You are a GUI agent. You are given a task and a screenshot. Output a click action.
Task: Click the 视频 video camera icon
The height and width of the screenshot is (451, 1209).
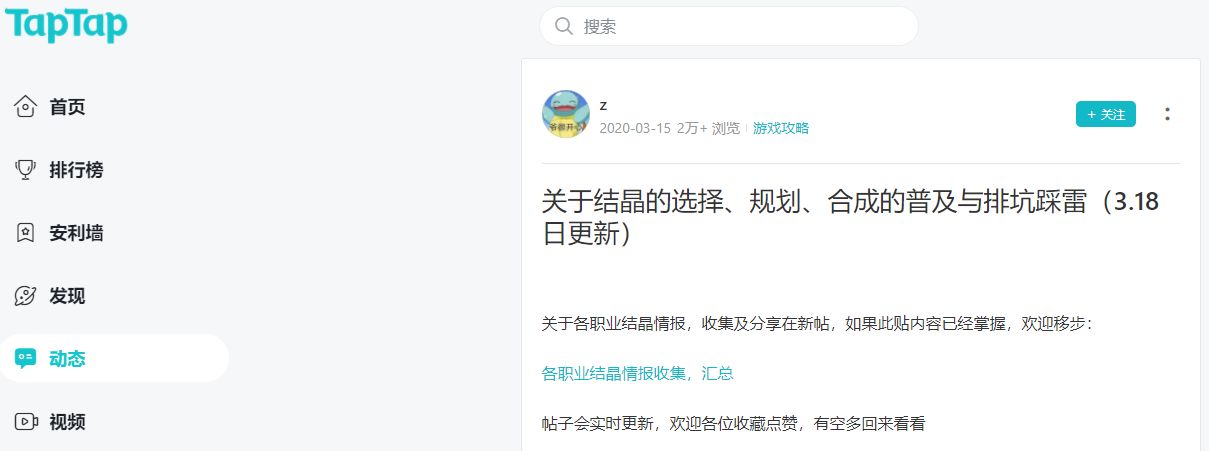tap(26, 422)
